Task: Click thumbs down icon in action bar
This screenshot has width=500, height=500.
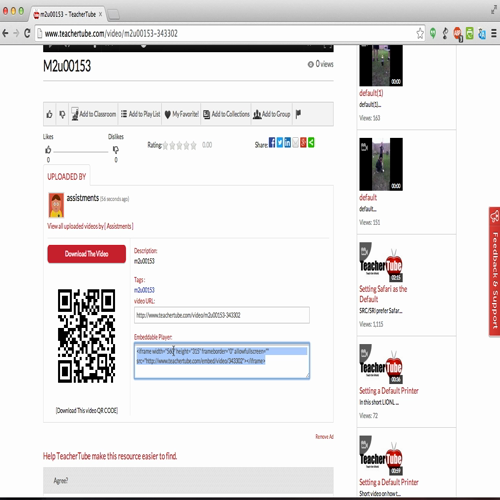Action: (62, 114)
